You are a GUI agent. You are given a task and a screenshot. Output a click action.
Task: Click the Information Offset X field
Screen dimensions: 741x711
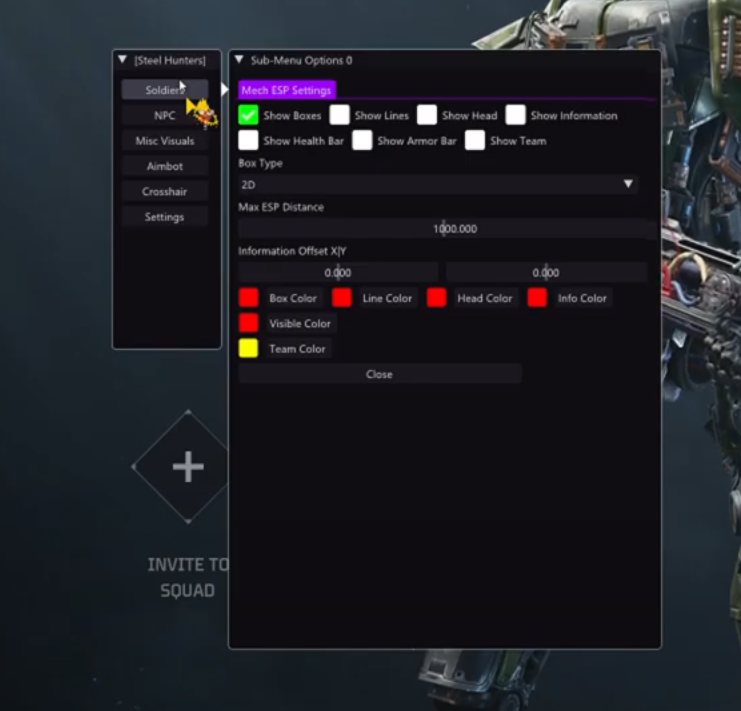click(338, 272)
